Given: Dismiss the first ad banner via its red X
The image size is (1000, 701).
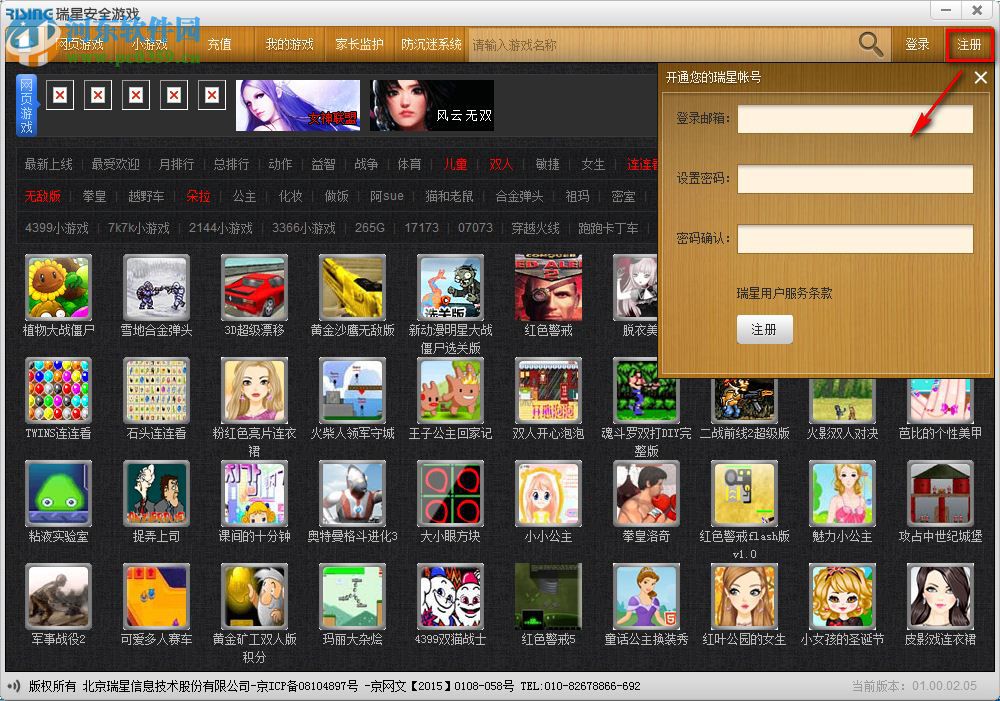Looking at the screenshot, I should click(x=59, y=94).
